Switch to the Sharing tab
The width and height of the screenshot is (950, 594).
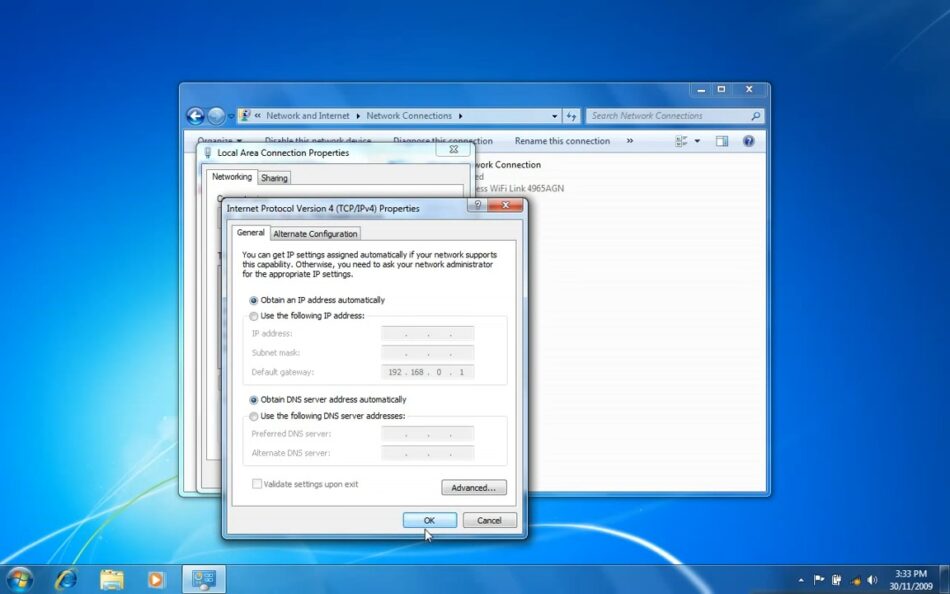pyautogui.click(x=274, y=177)
